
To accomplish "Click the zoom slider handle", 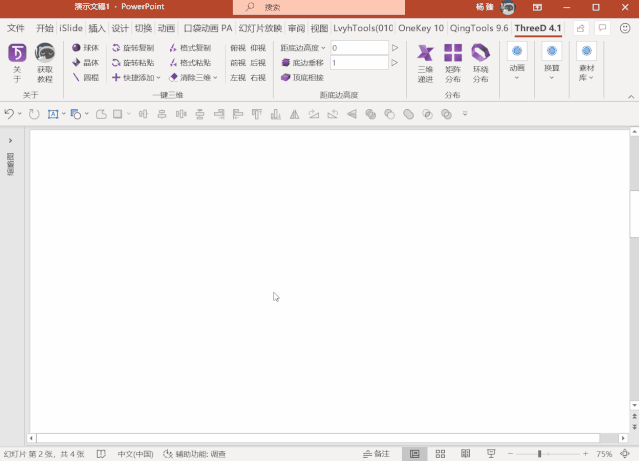I will click(x=540, y=454).
